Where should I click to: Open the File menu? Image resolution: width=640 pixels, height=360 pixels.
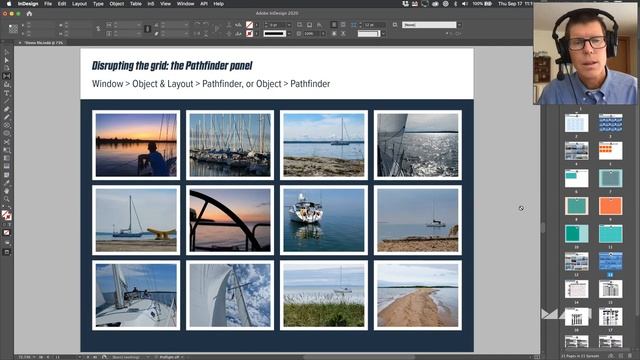click(48, 4)
